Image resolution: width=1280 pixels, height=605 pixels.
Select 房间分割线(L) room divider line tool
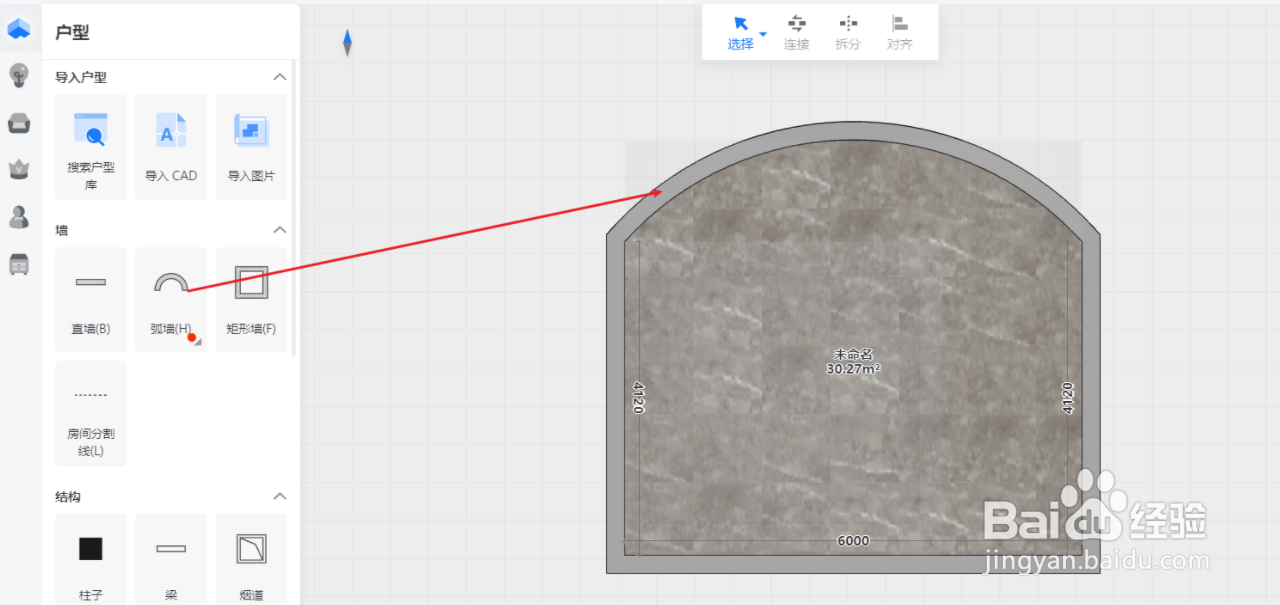91,413
